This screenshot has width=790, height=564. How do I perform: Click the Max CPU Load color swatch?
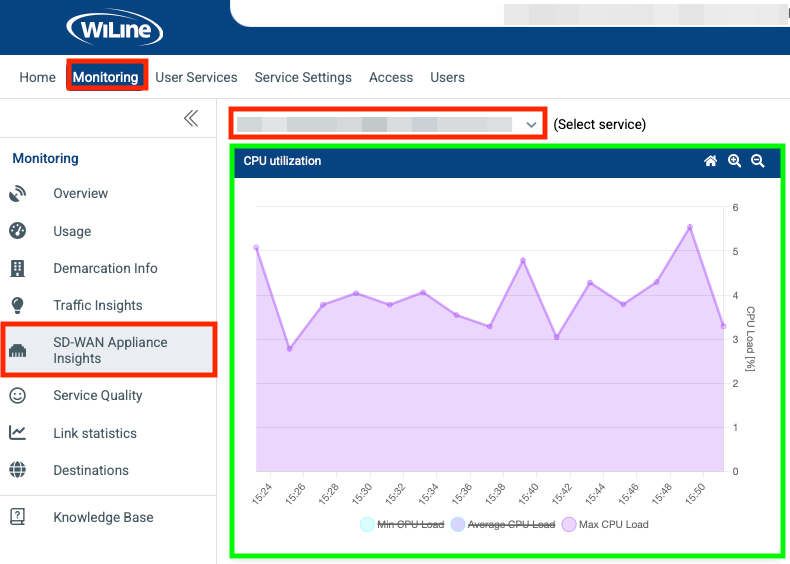(x=569, y=525)
